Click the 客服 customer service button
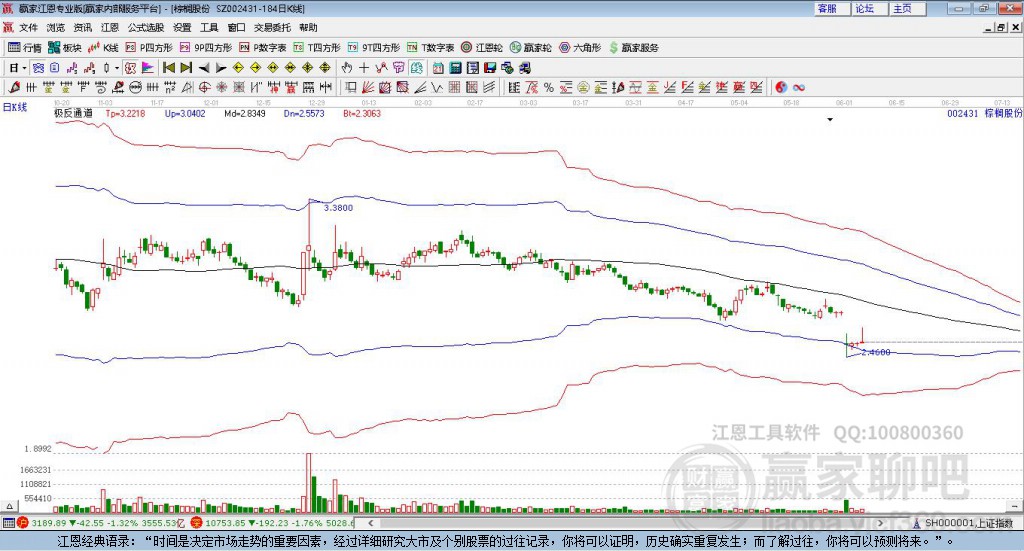Screen dimensions: 1024x551 coord(831,8)
